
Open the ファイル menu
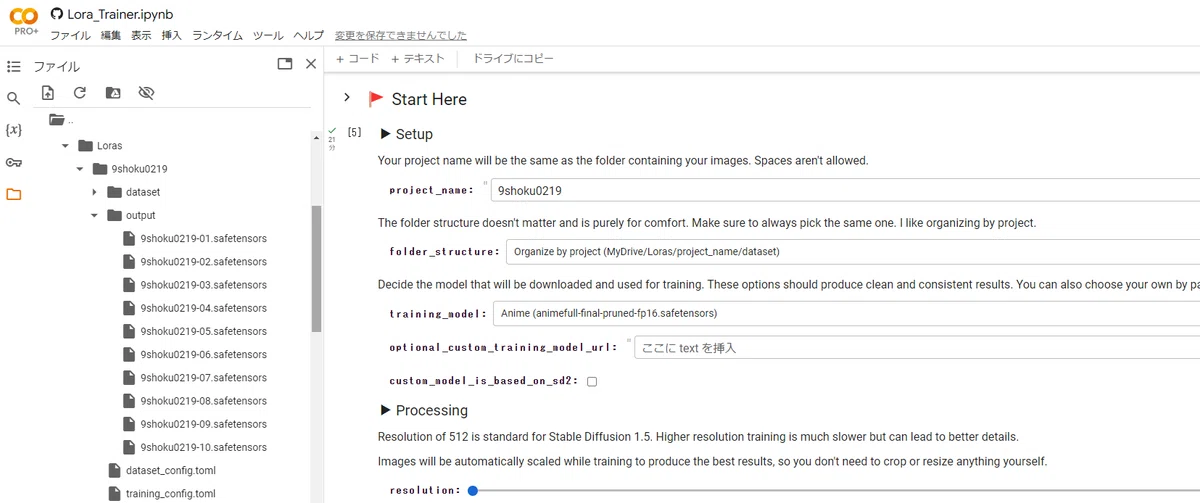[70, 35]
